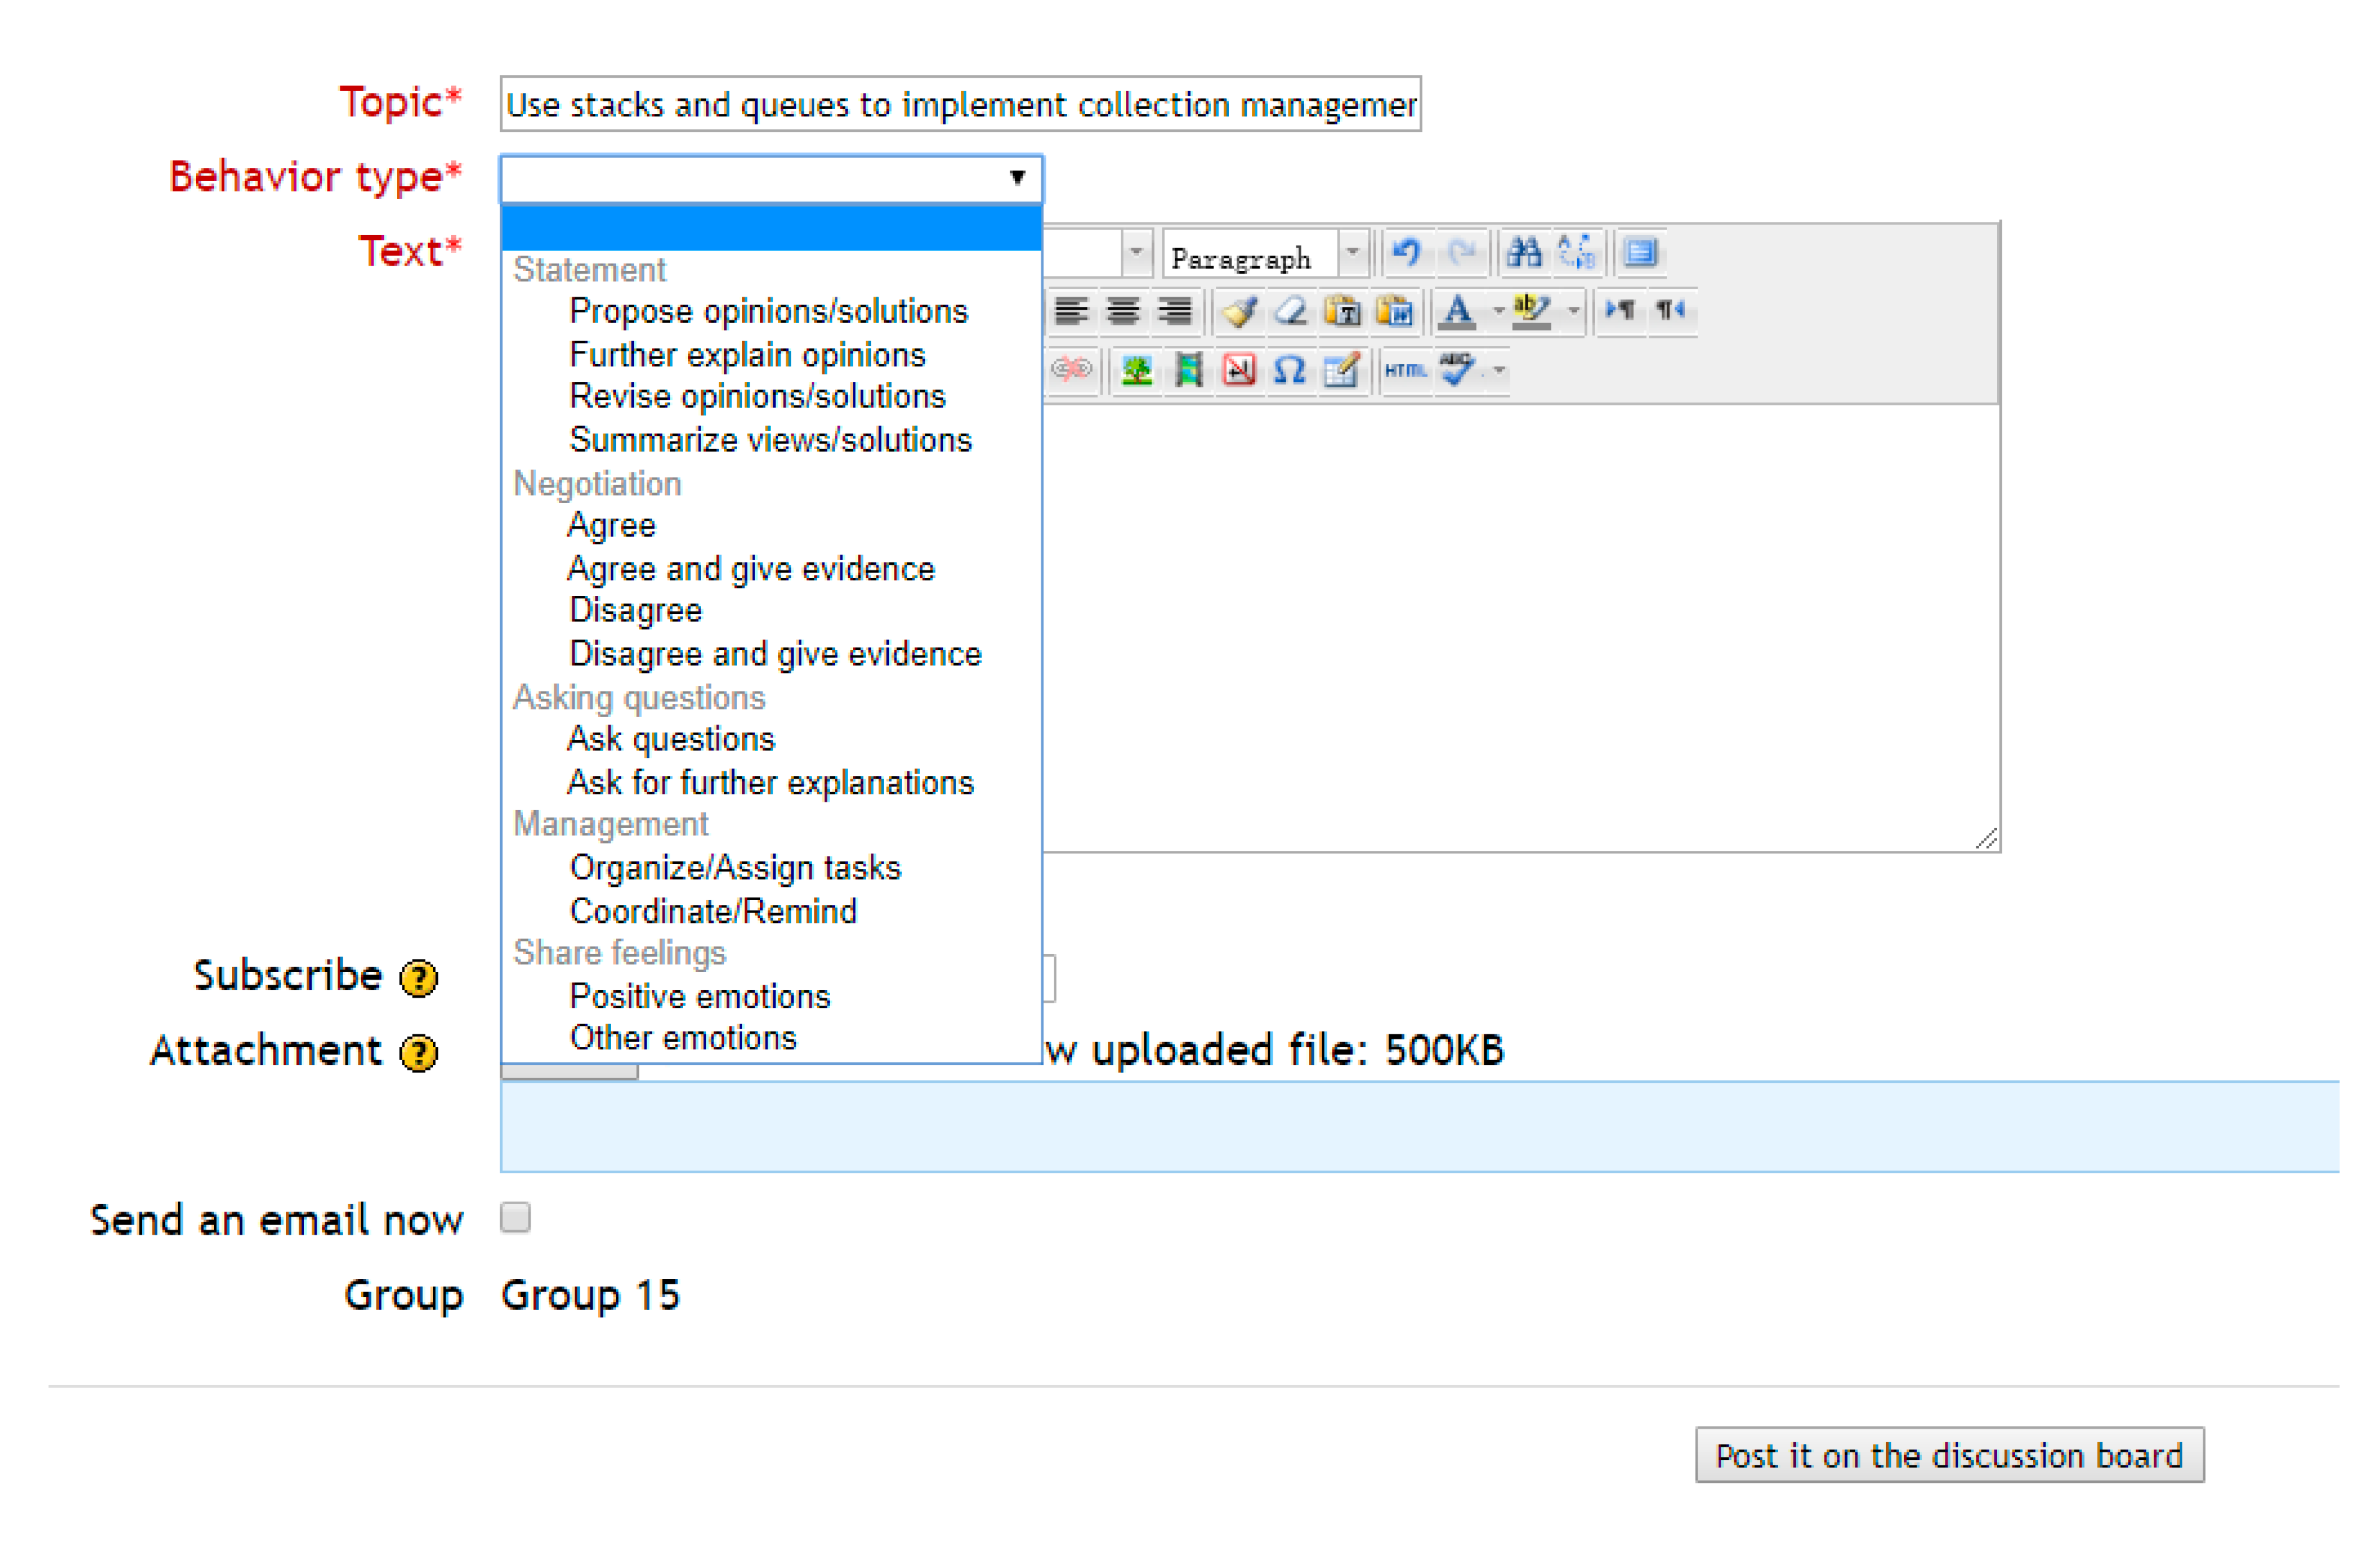The image size is (2380, 1550).
Task: Open the text color picker arrow
Action: click(1498, 312)
